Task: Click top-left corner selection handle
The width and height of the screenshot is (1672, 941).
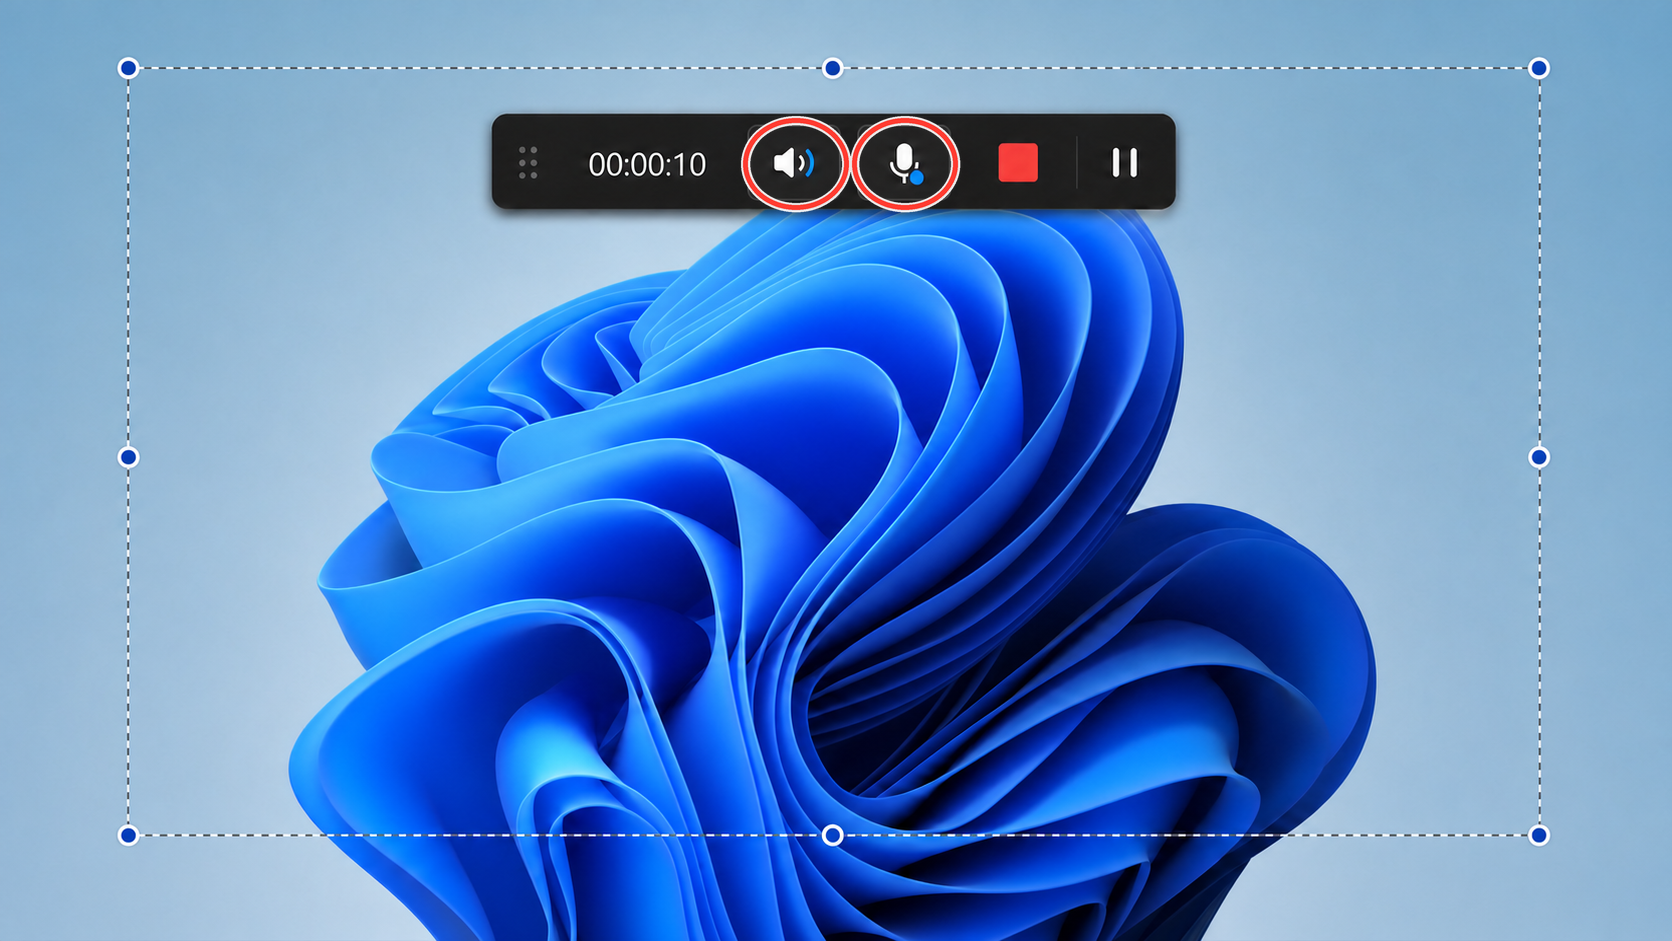Action: coord(128,68)
